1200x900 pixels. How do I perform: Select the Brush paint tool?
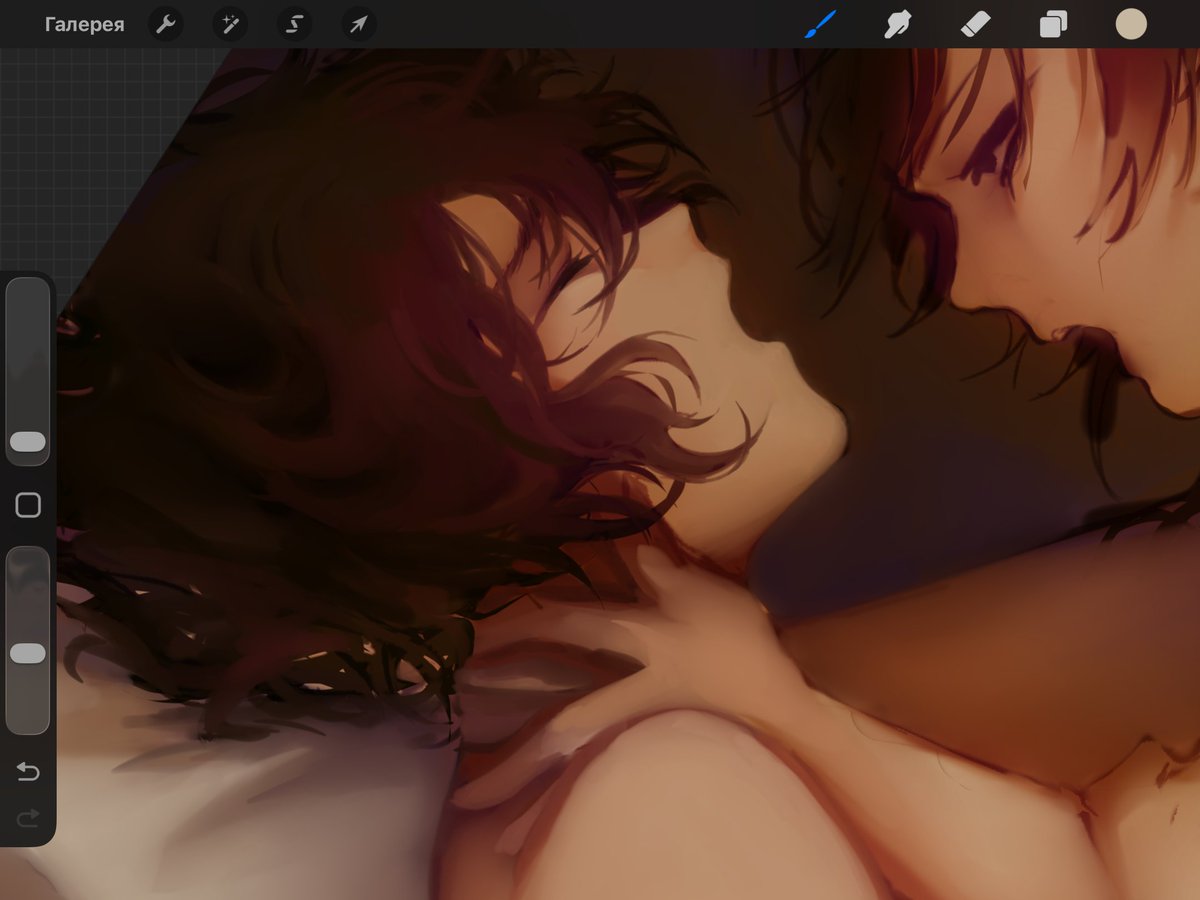(820, 24)
